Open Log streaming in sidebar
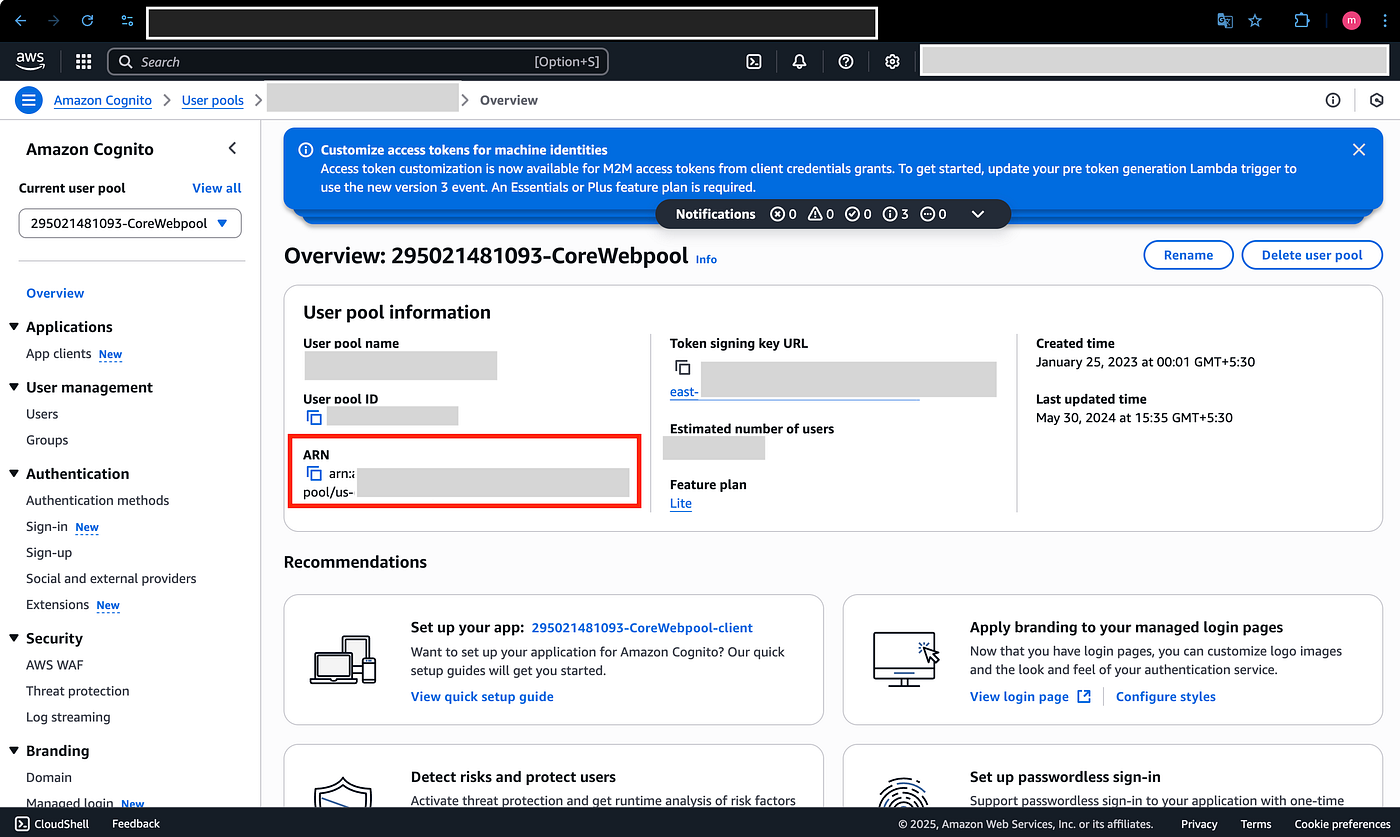1400x837 pixels. 68,717
